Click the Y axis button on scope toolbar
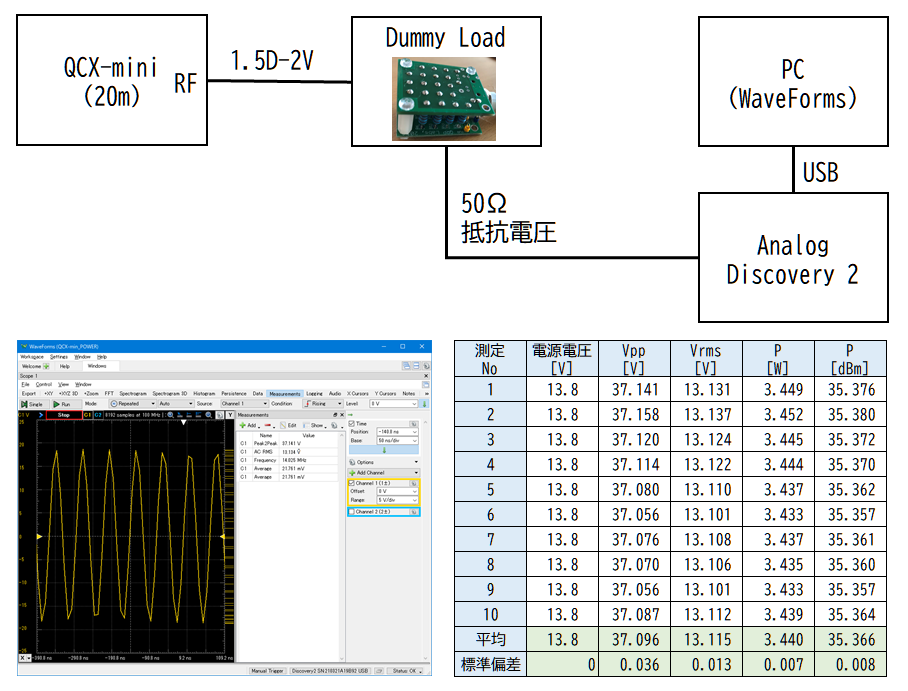 [230, 415]
